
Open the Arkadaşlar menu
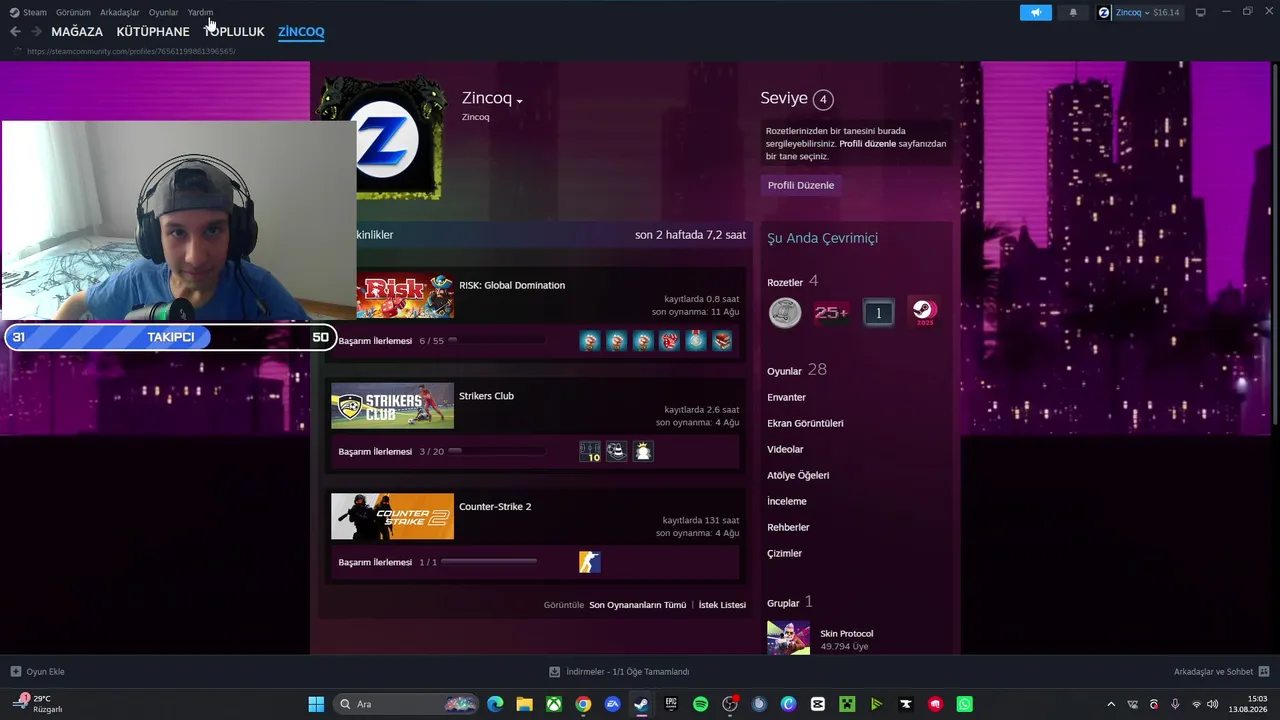click(x=120, y=13)
